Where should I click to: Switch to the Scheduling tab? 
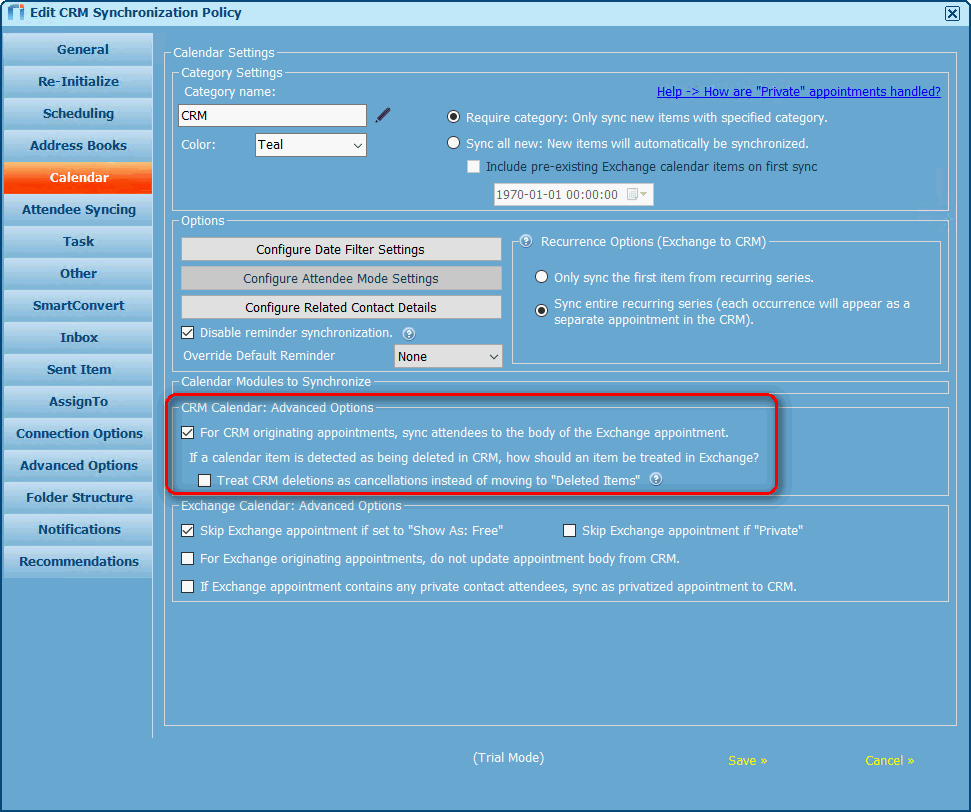tap(78, 113)
